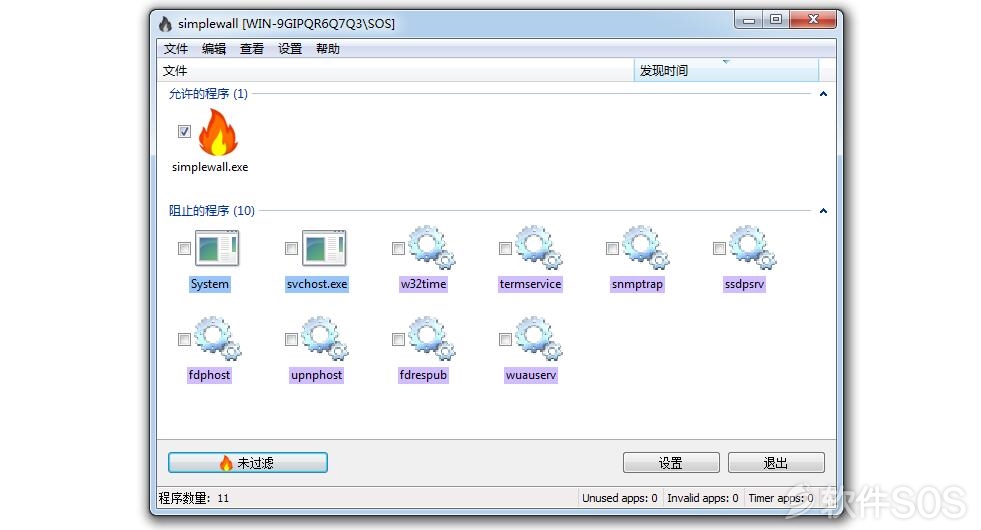Sort by the 文件 column header
The image size is (981, 530).
(x=395, y=71)
